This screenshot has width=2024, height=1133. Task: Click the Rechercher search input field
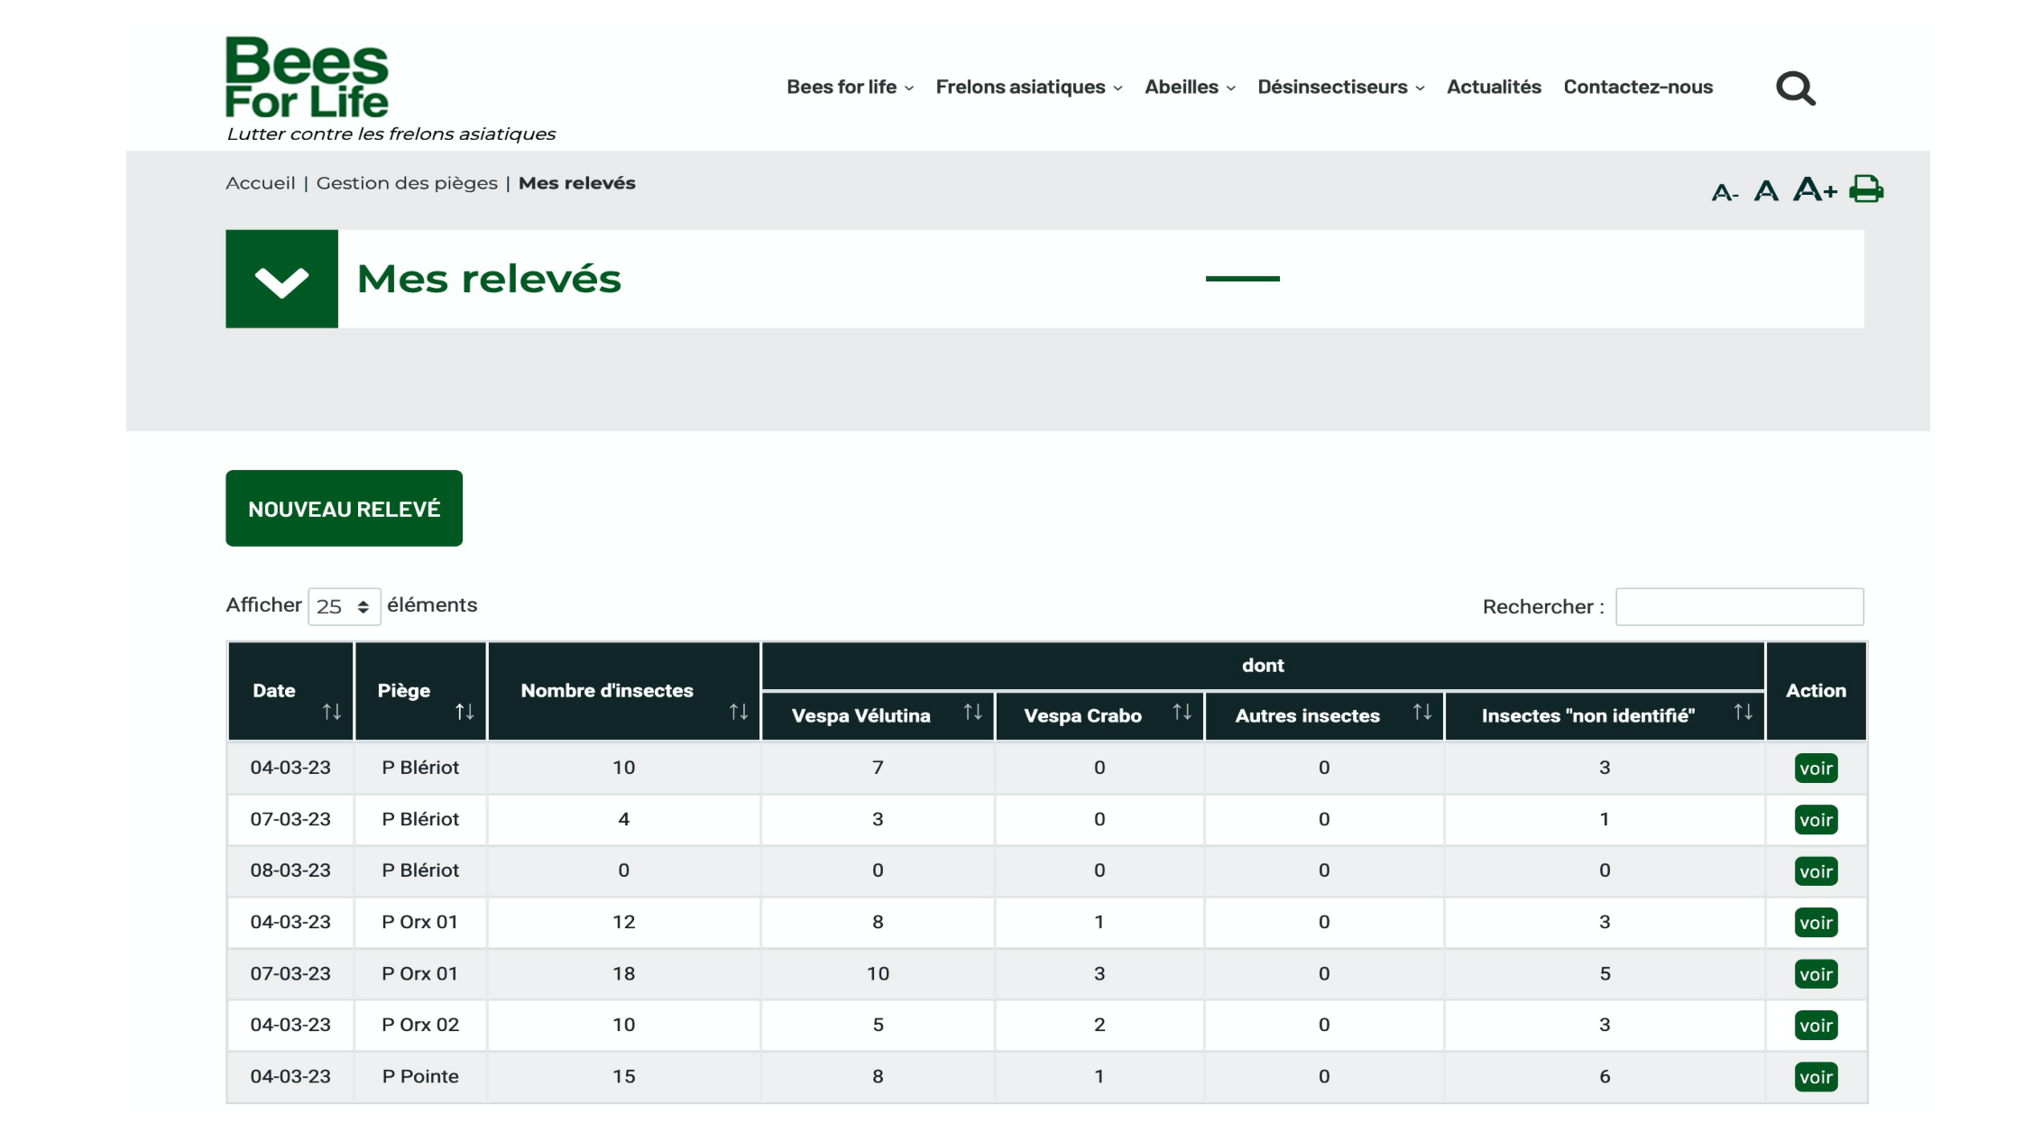[x=1738, y=607]
